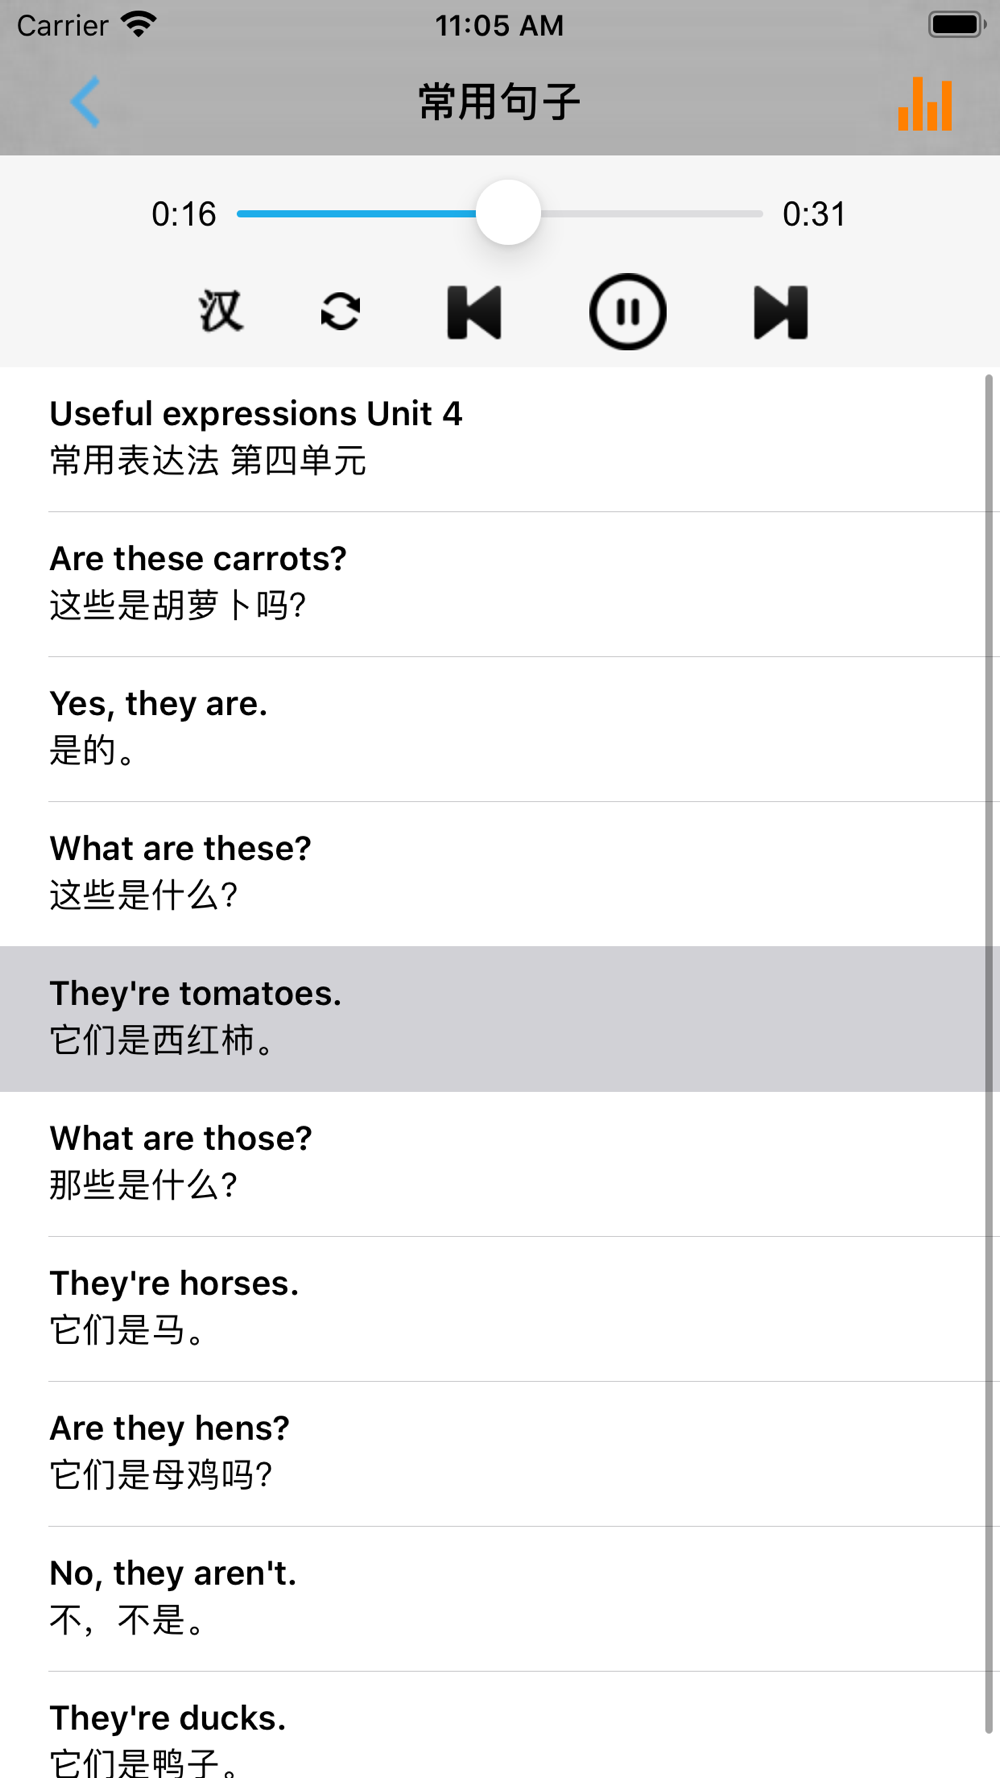Toggle Chinese text with 汉 icon

point(220,312)
